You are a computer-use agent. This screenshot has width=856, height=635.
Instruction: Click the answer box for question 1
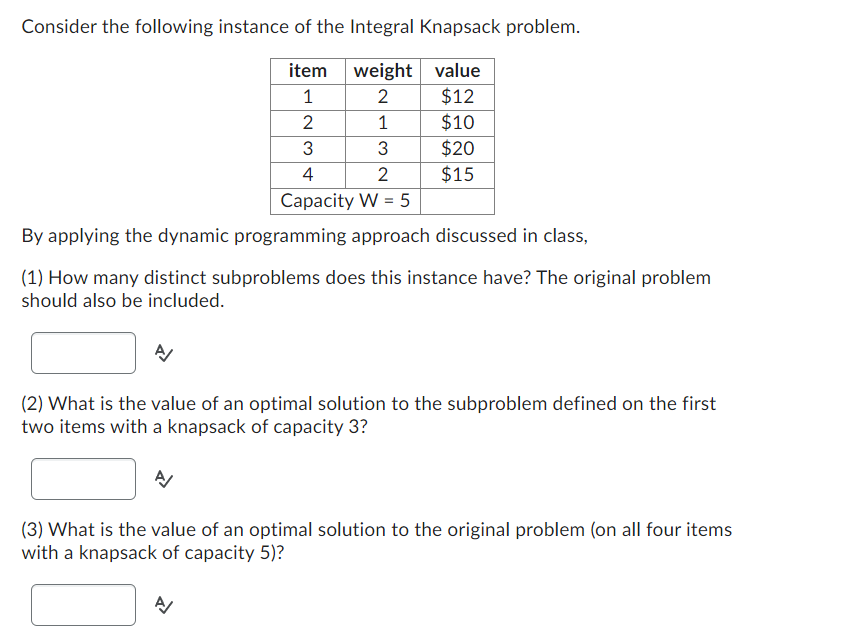coord(83,352)
